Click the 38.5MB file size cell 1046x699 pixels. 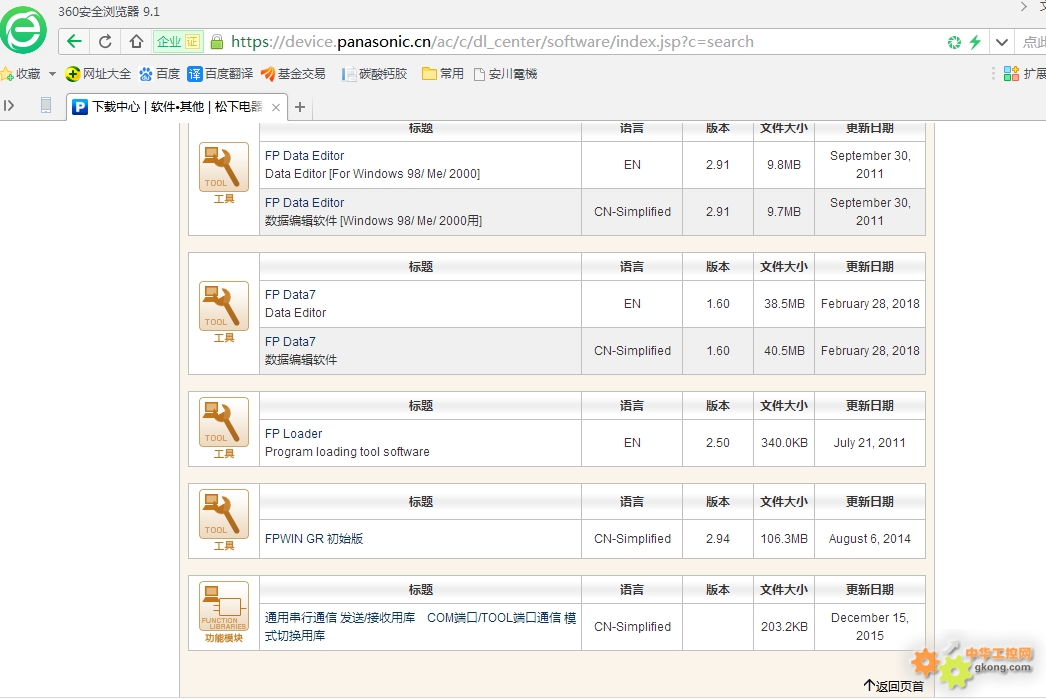(784, 303)
